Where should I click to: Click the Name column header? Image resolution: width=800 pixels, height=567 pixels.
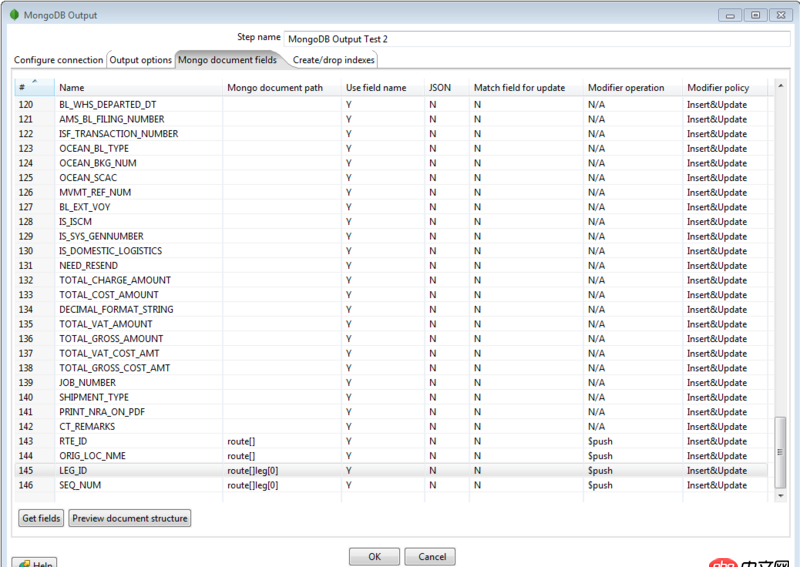(x=138, y=87)
